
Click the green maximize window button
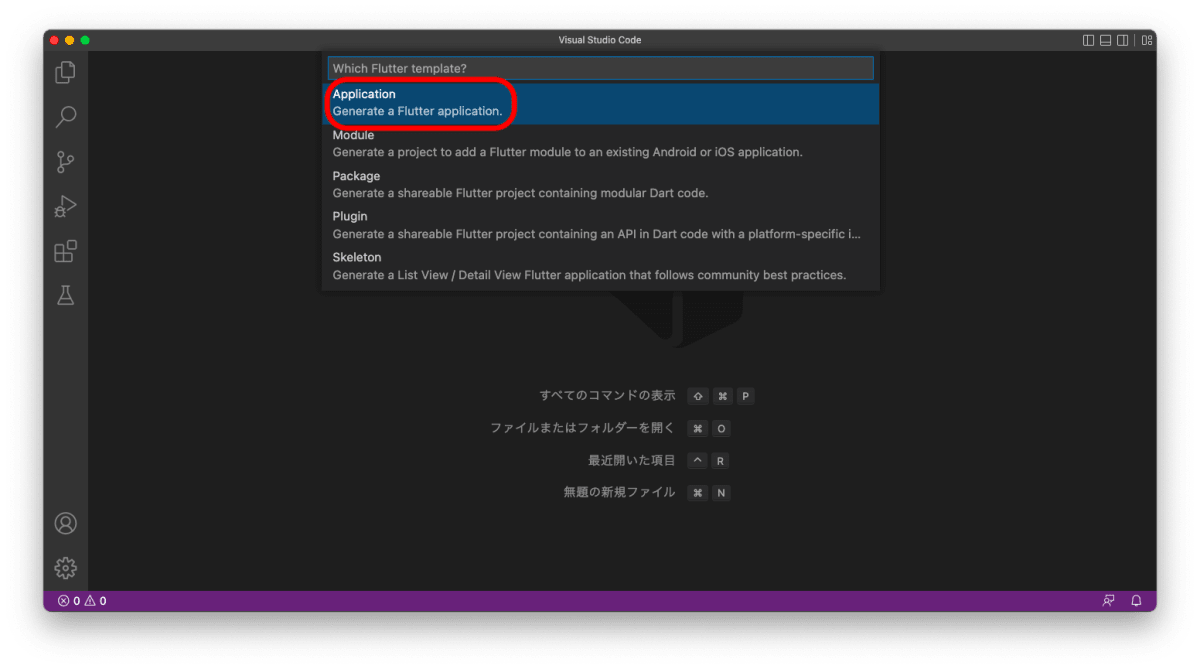[x=85, y=40]
